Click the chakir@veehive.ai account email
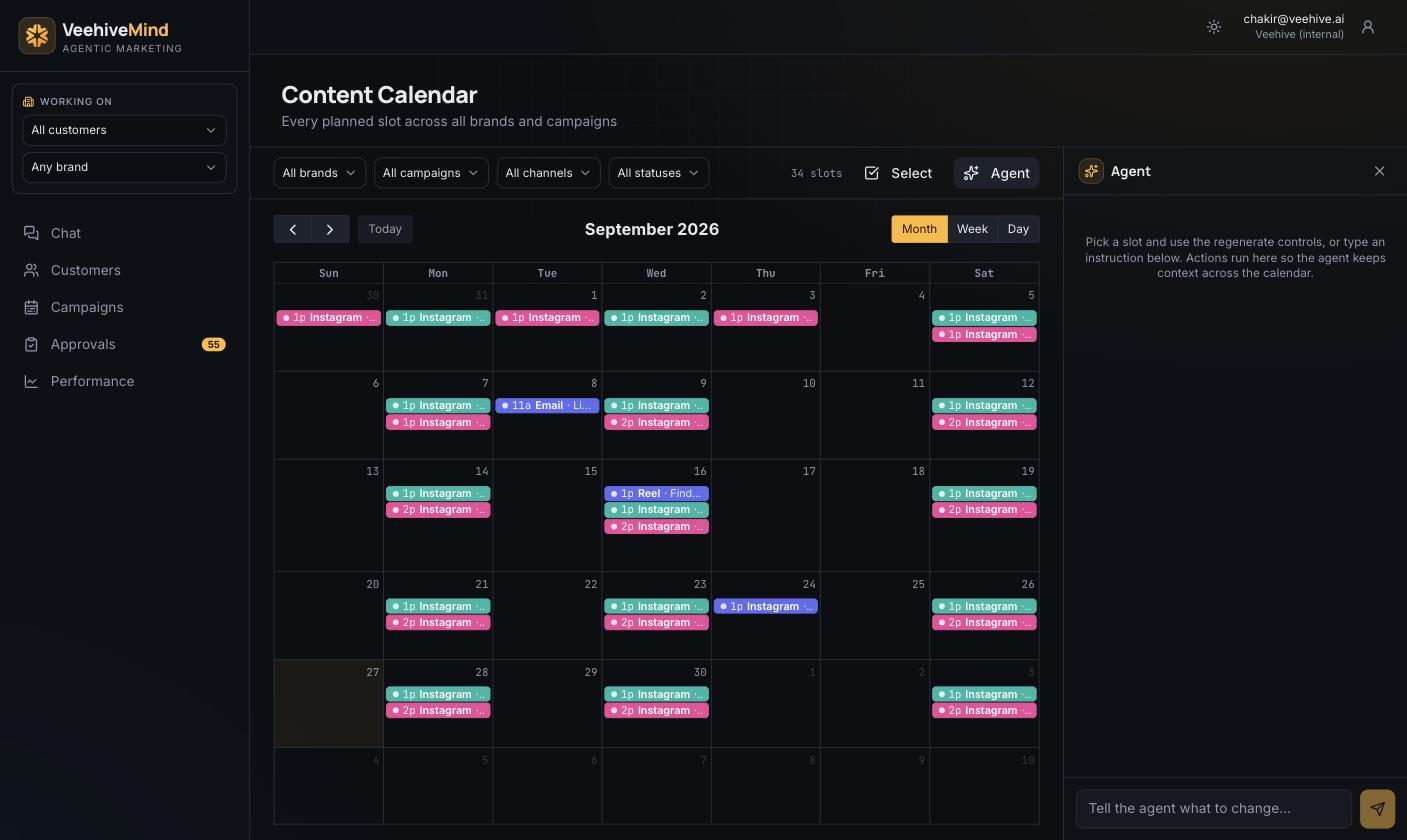Viewport: 1407px width, 840px height. point(1293,19)
